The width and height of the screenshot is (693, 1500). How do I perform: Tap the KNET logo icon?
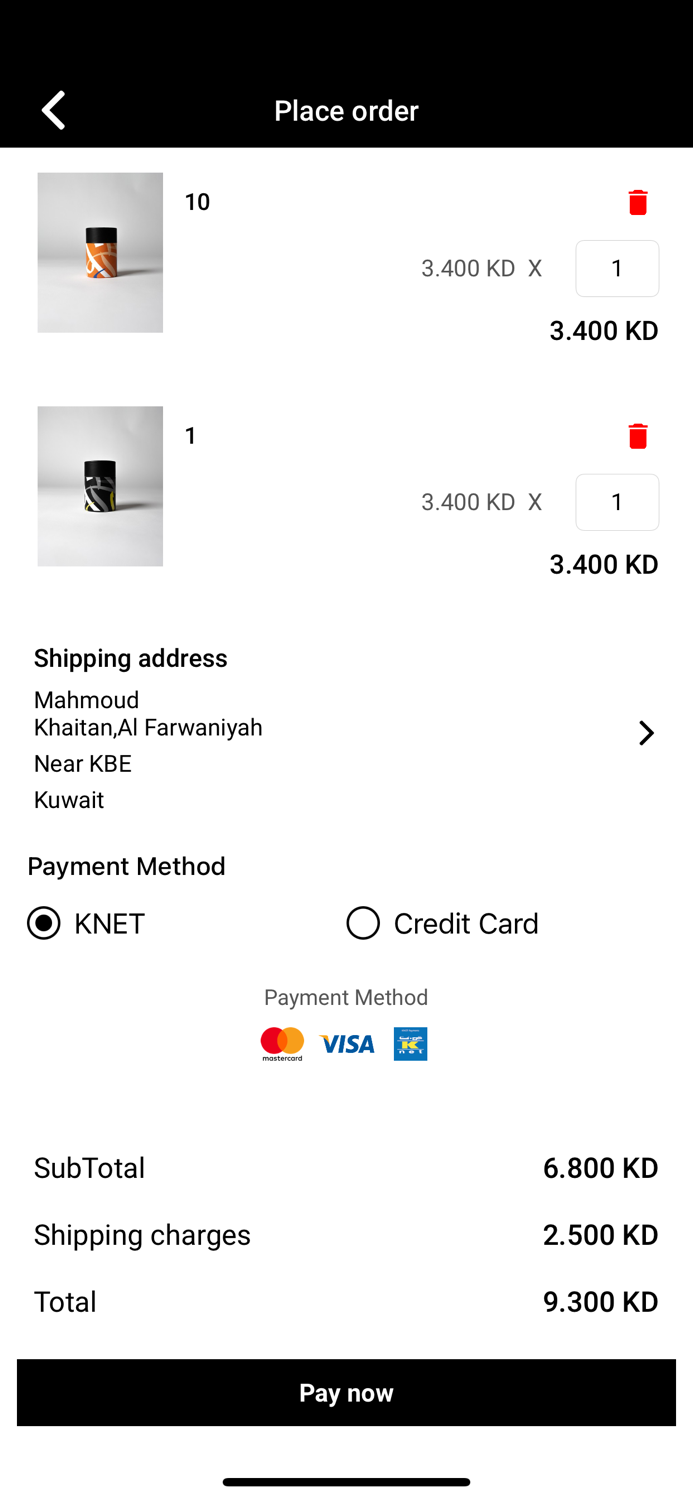pyautogui.click(x=410, y=1044)
